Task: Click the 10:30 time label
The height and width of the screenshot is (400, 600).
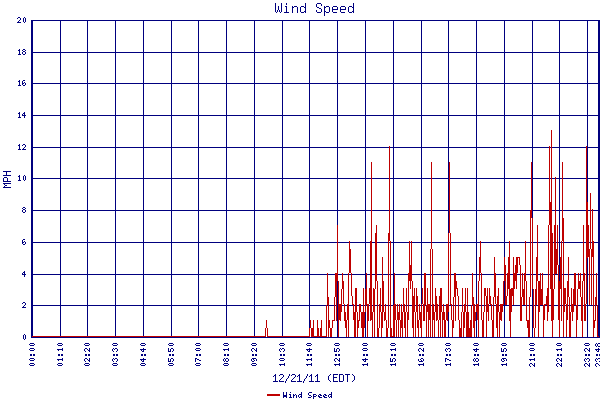Action: click(282, 354)
